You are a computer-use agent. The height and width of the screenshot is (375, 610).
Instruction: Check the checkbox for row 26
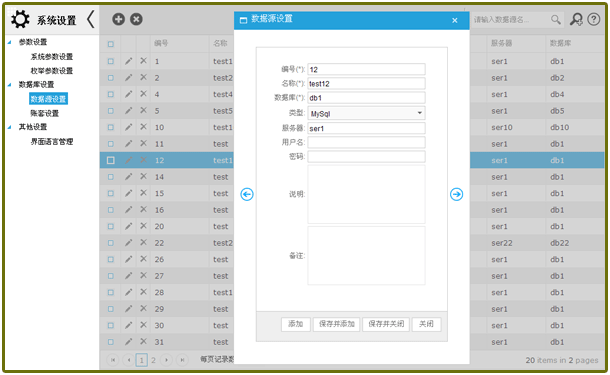(111, 259)
